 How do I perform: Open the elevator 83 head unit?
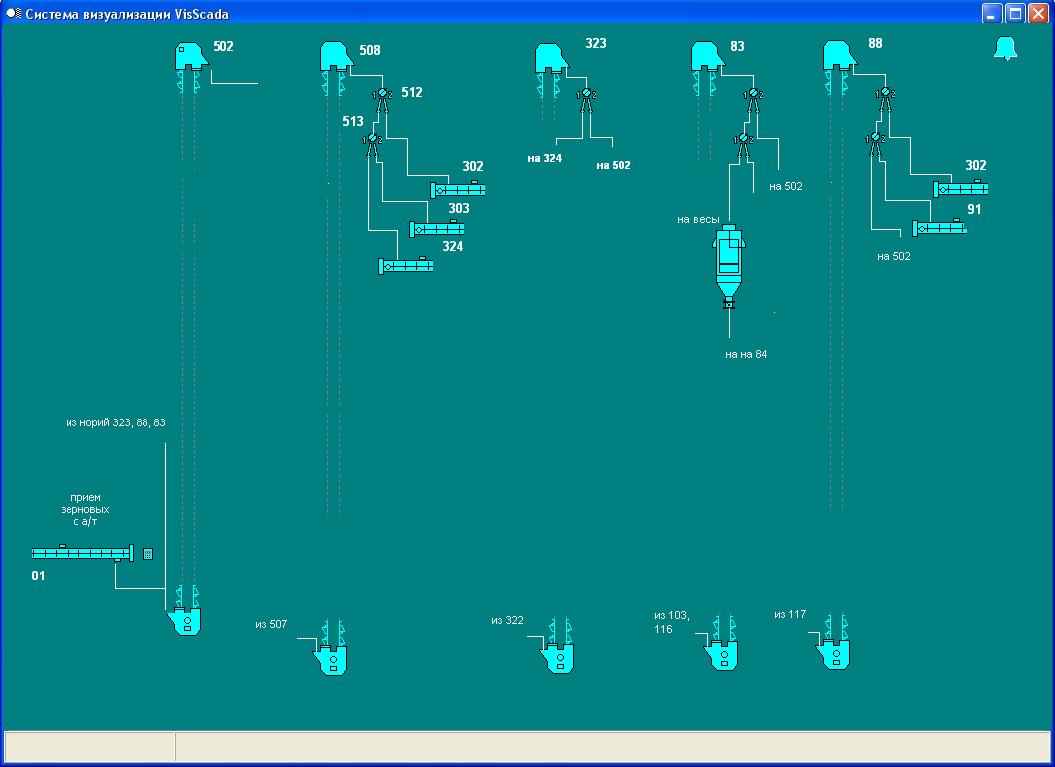coord(708,56)
